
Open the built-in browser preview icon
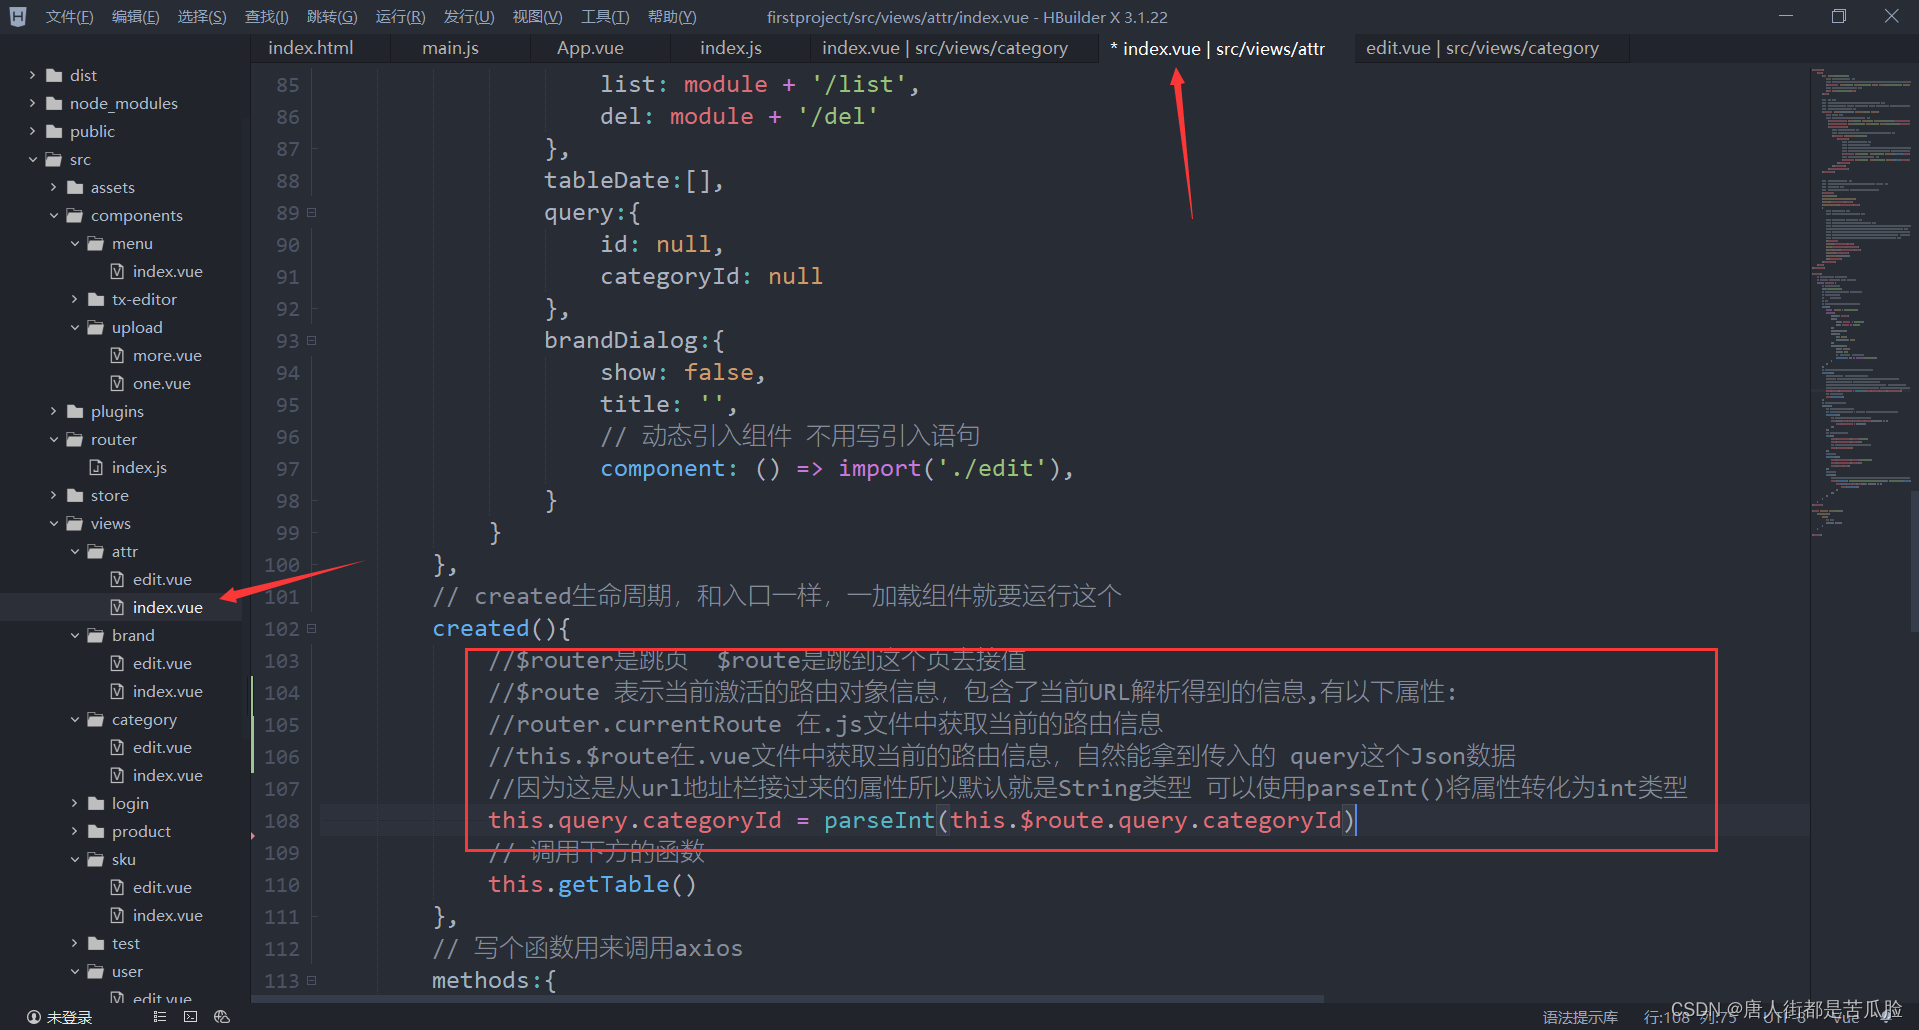(x=221, y=1016)
